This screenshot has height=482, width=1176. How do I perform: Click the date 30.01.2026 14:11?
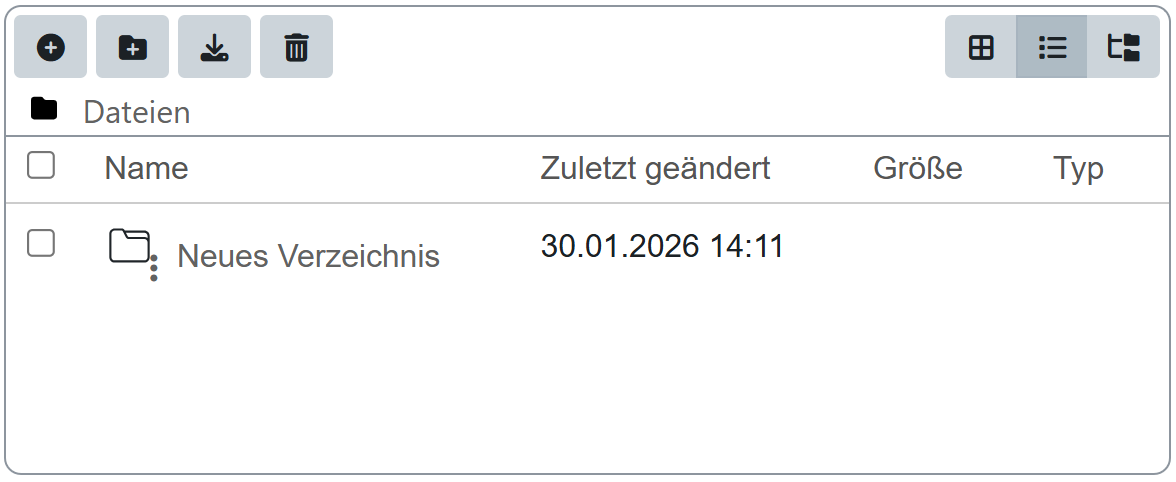coord(661,246)
